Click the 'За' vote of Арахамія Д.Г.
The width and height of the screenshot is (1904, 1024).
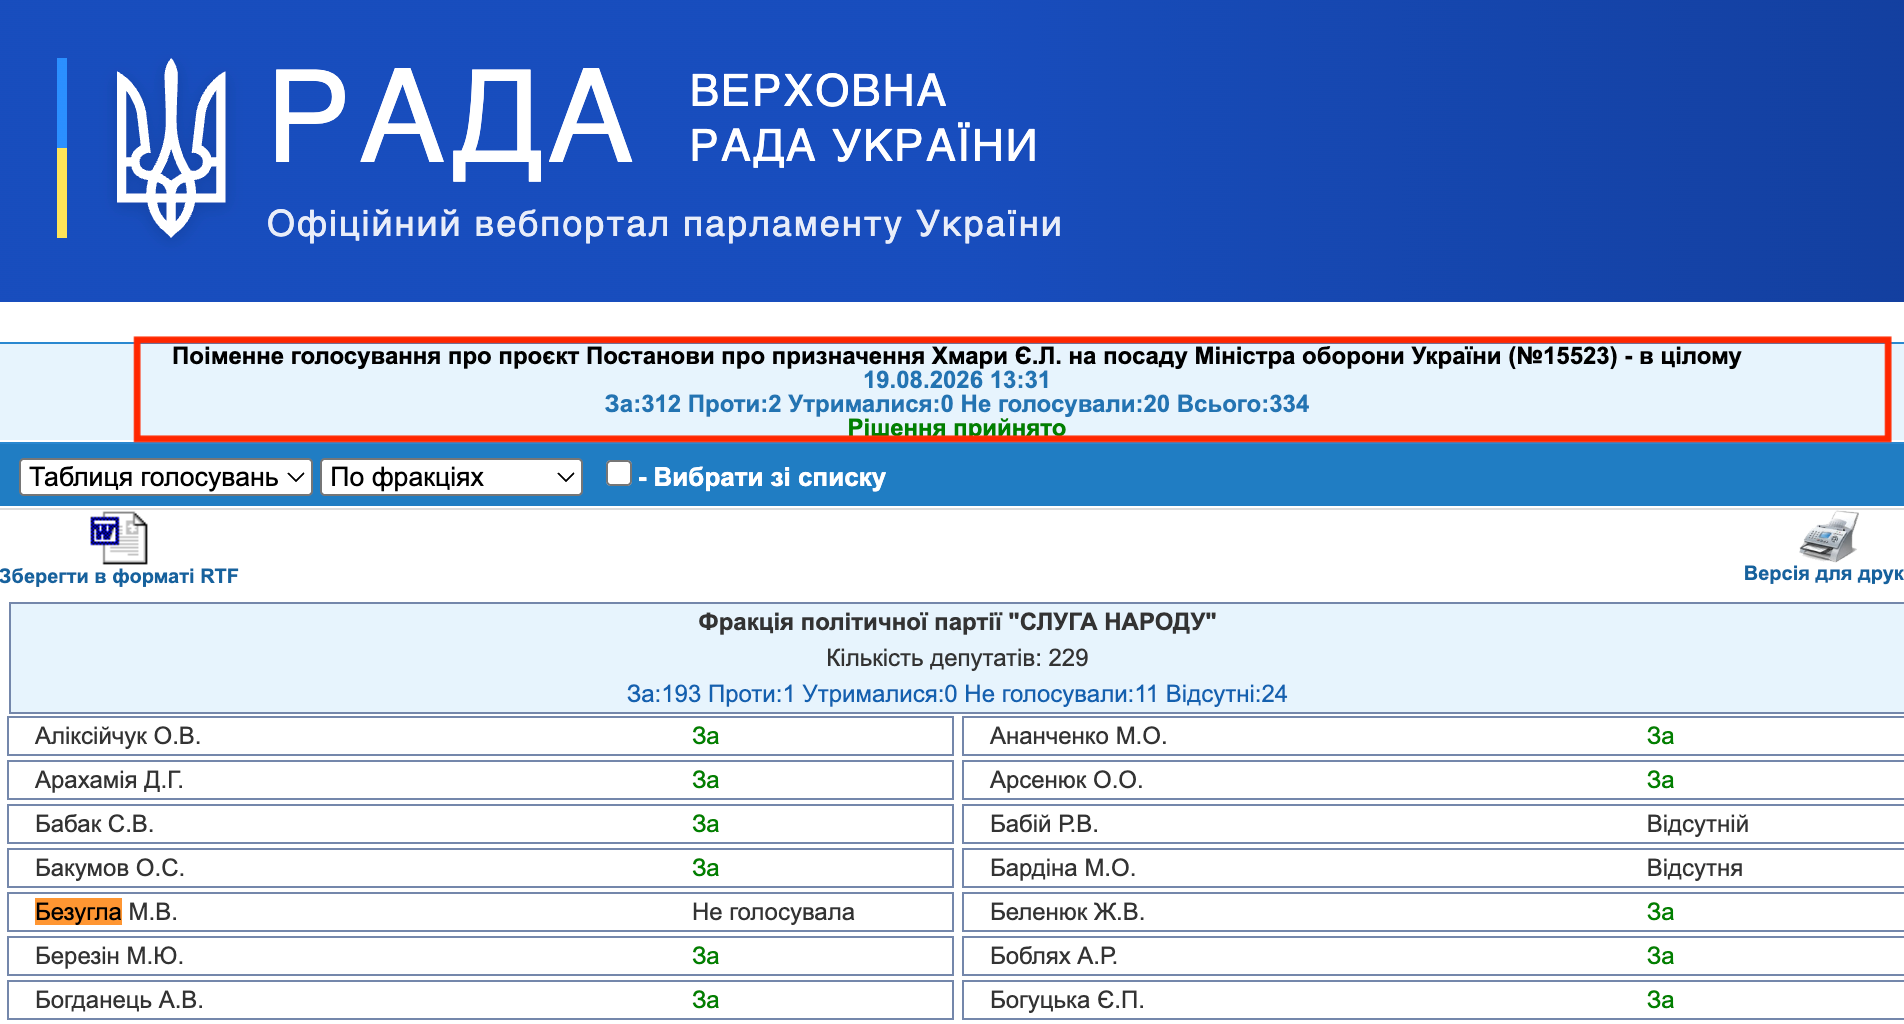(x=705, y=780)
